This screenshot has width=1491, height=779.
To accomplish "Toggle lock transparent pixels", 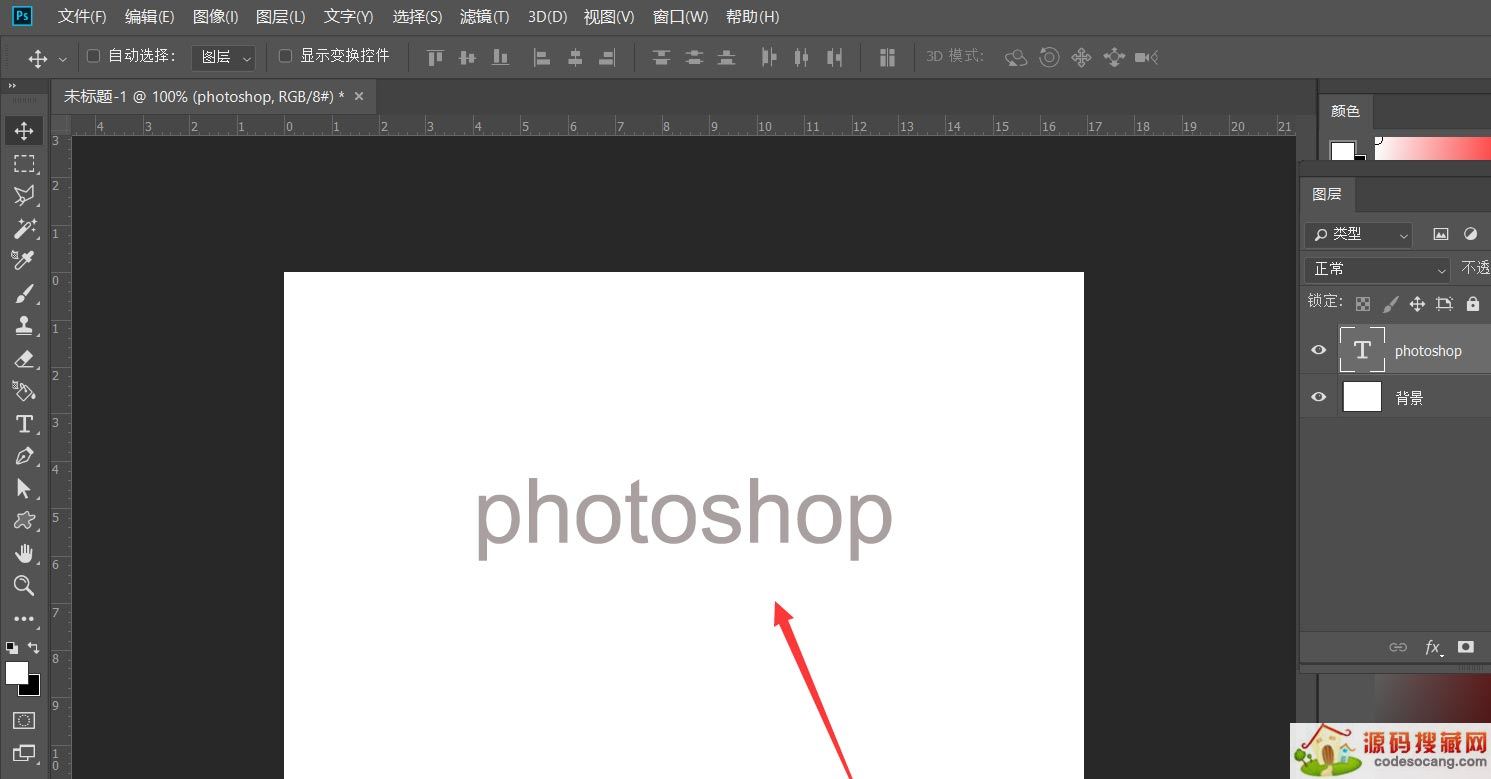I will click(1363, 304).
